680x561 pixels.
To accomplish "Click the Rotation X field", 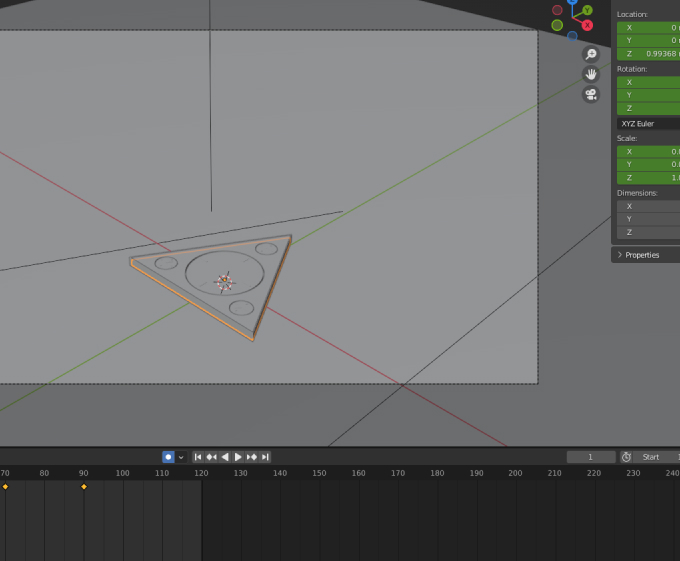I will [x=648, y=82].
